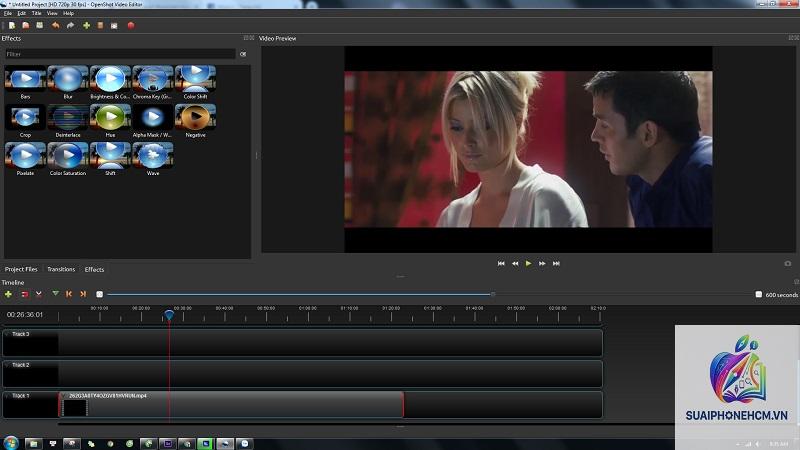Viewport: 800px width, 450px height.
Task: Select the Alpha Mask / Wipe effect
Action: pyautogui.click(x=153, y=121)
